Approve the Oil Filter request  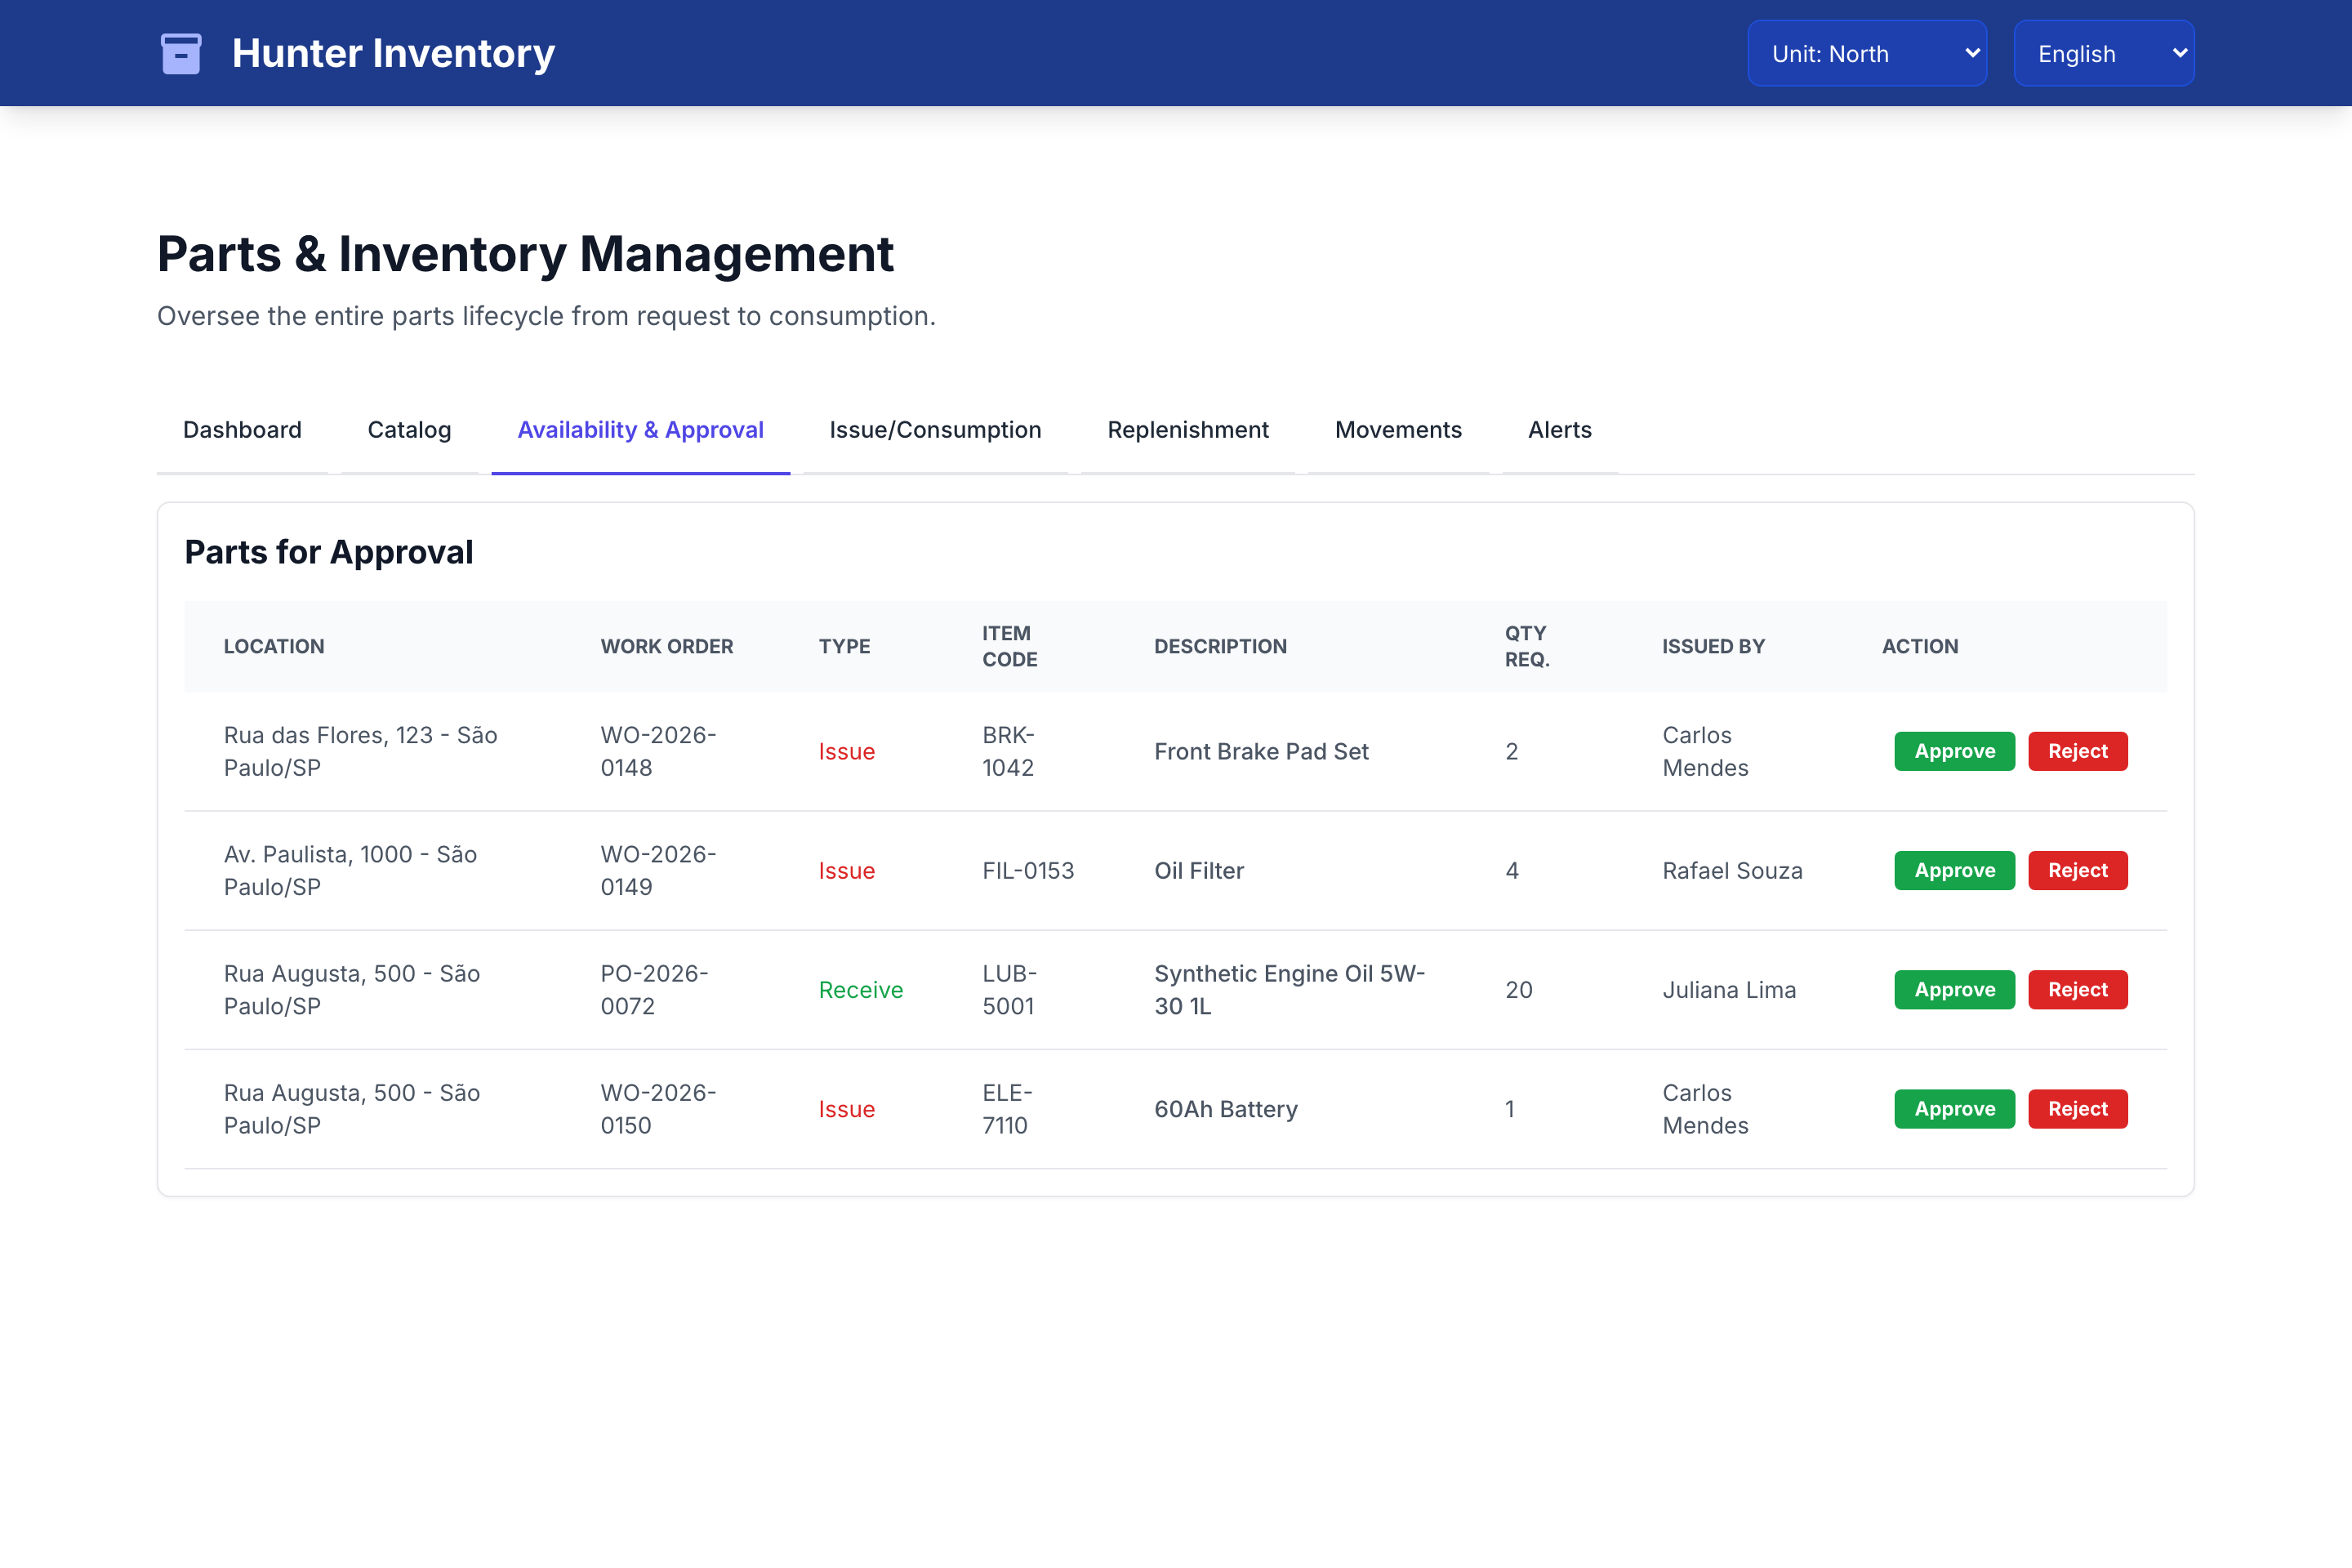point(1954,870)
